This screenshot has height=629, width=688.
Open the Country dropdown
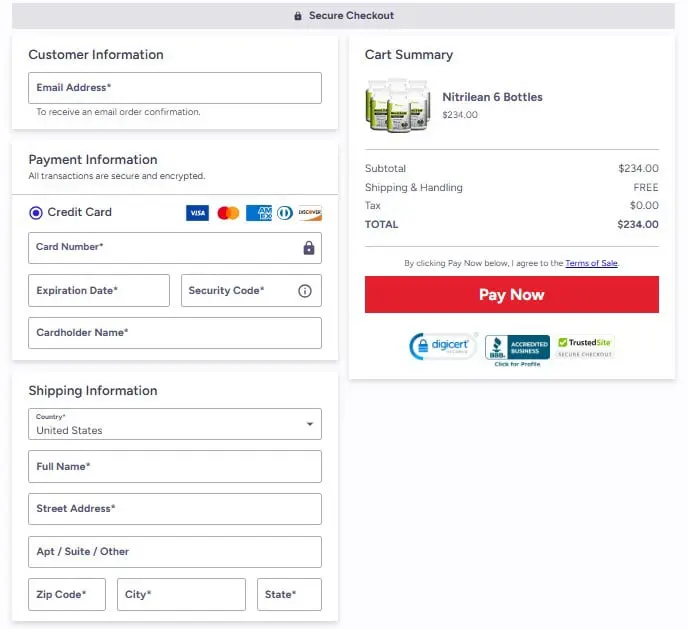(x=175, y=424)
